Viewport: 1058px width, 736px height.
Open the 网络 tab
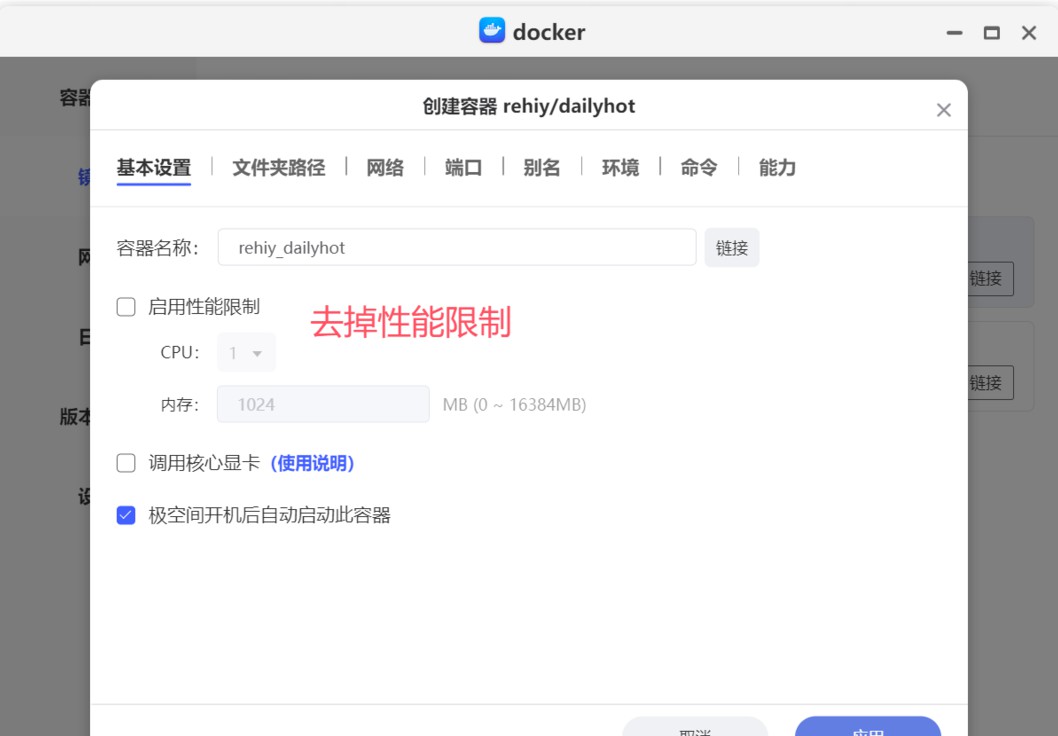click(x=385, y=167)
